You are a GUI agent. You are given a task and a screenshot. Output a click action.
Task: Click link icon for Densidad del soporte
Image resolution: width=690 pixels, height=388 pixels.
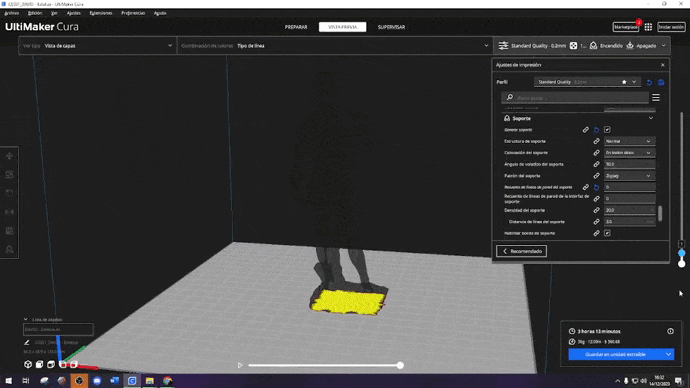point(596,210)
